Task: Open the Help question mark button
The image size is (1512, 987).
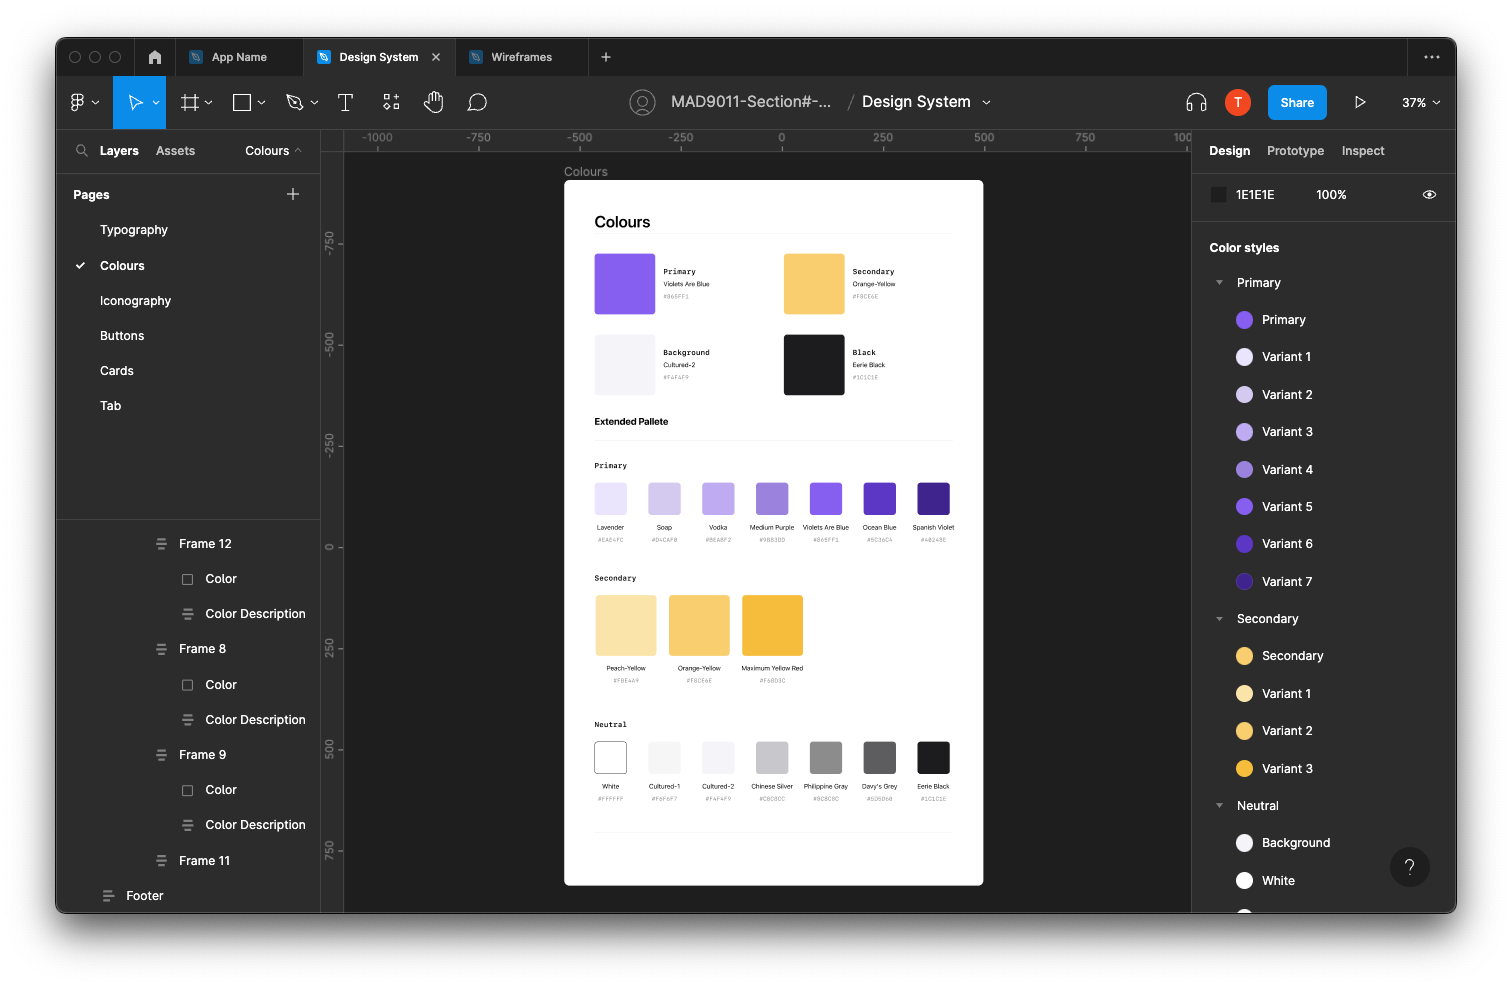Action: pos(1409,867)
